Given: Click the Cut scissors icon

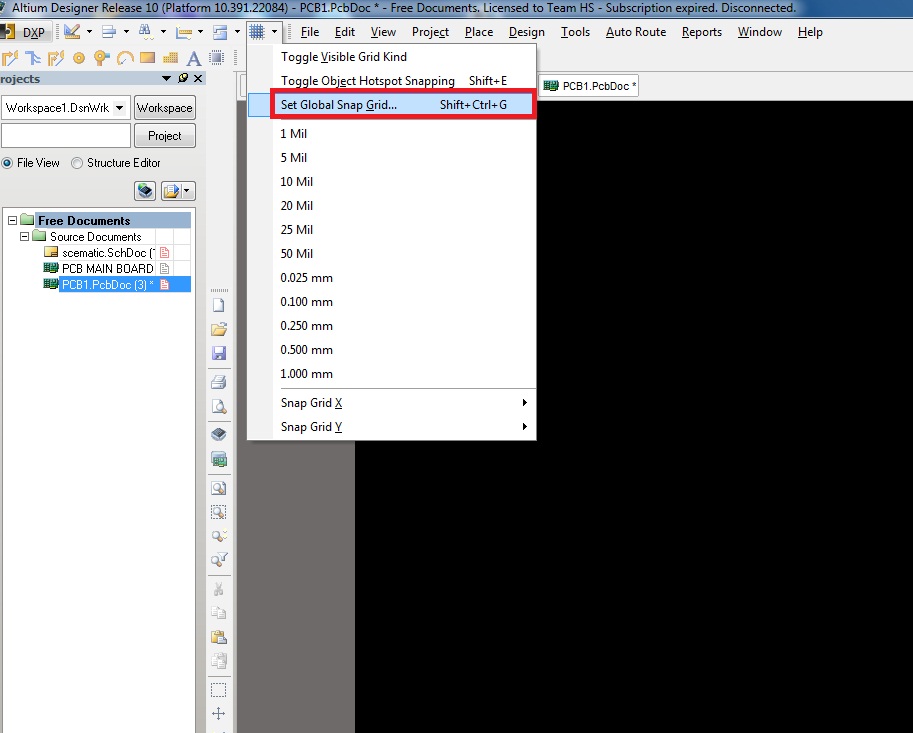Looking at the screenshot, I should point(219,588).
